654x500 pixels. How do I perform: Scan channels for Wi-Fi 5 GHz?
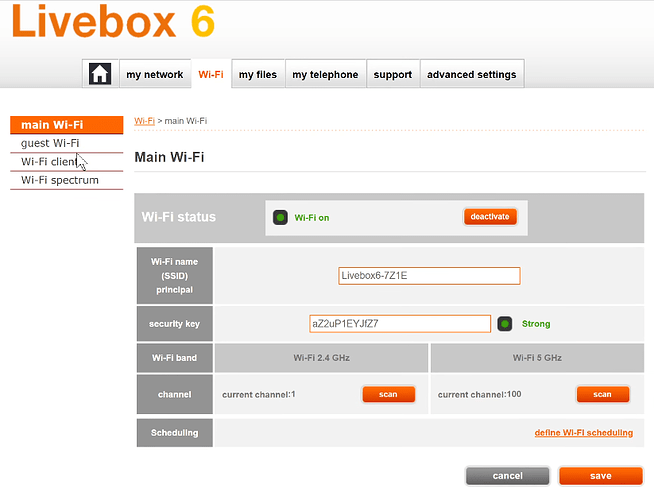(x=603, y=394)
